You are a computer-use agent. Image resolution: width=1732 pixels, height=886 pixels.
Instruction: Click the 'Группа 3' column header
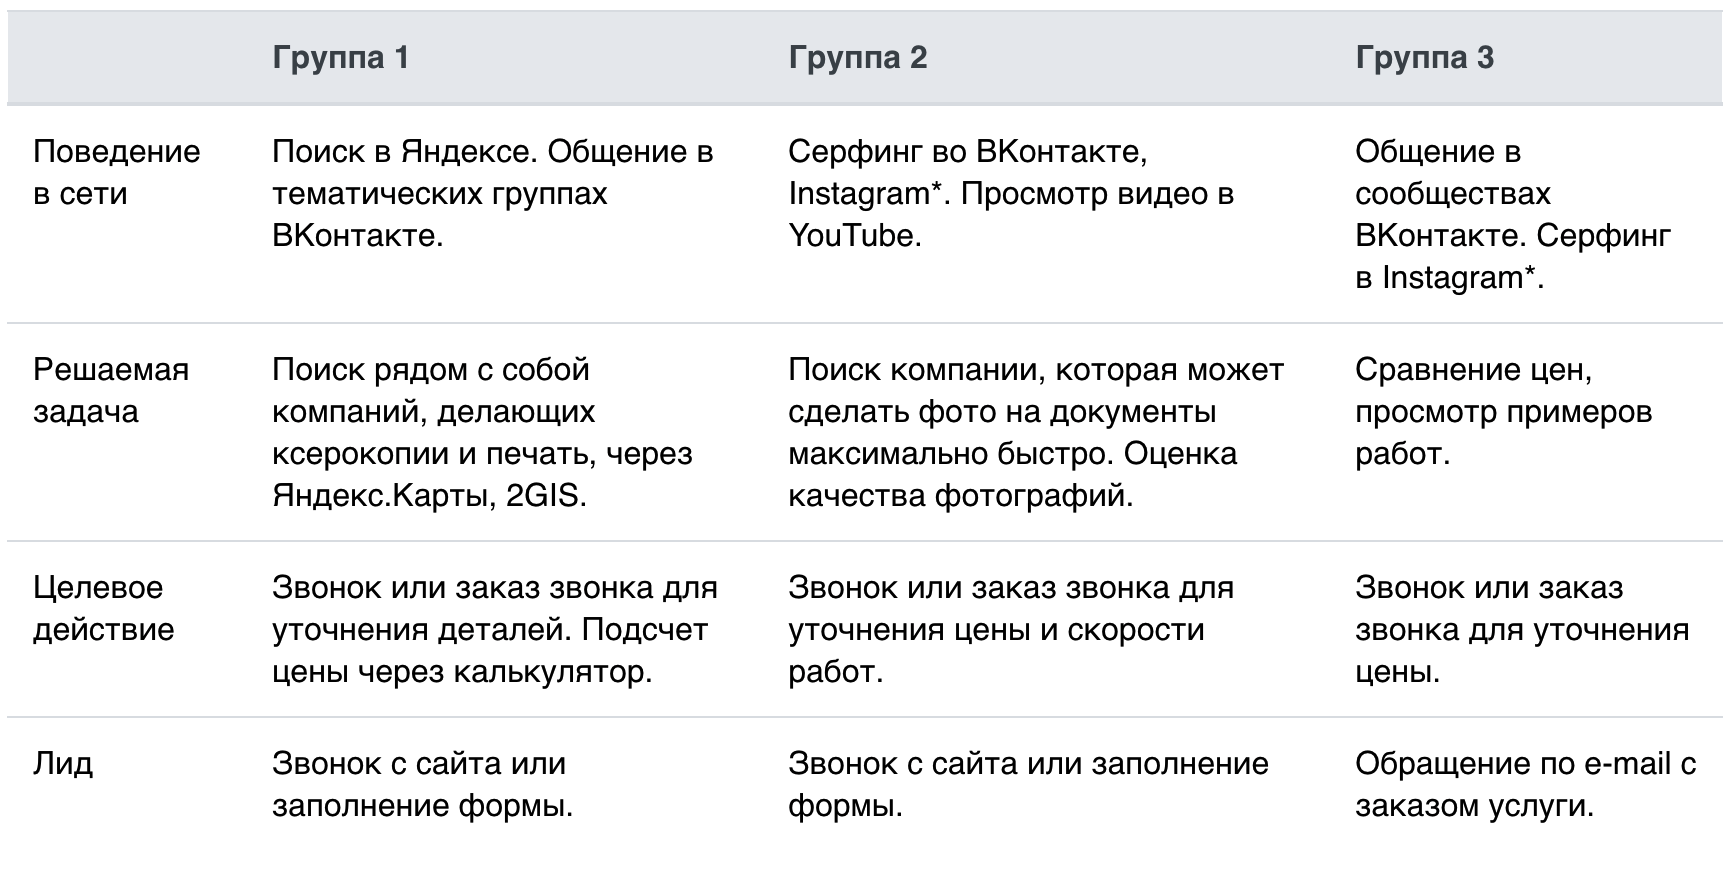point(1424,57)
